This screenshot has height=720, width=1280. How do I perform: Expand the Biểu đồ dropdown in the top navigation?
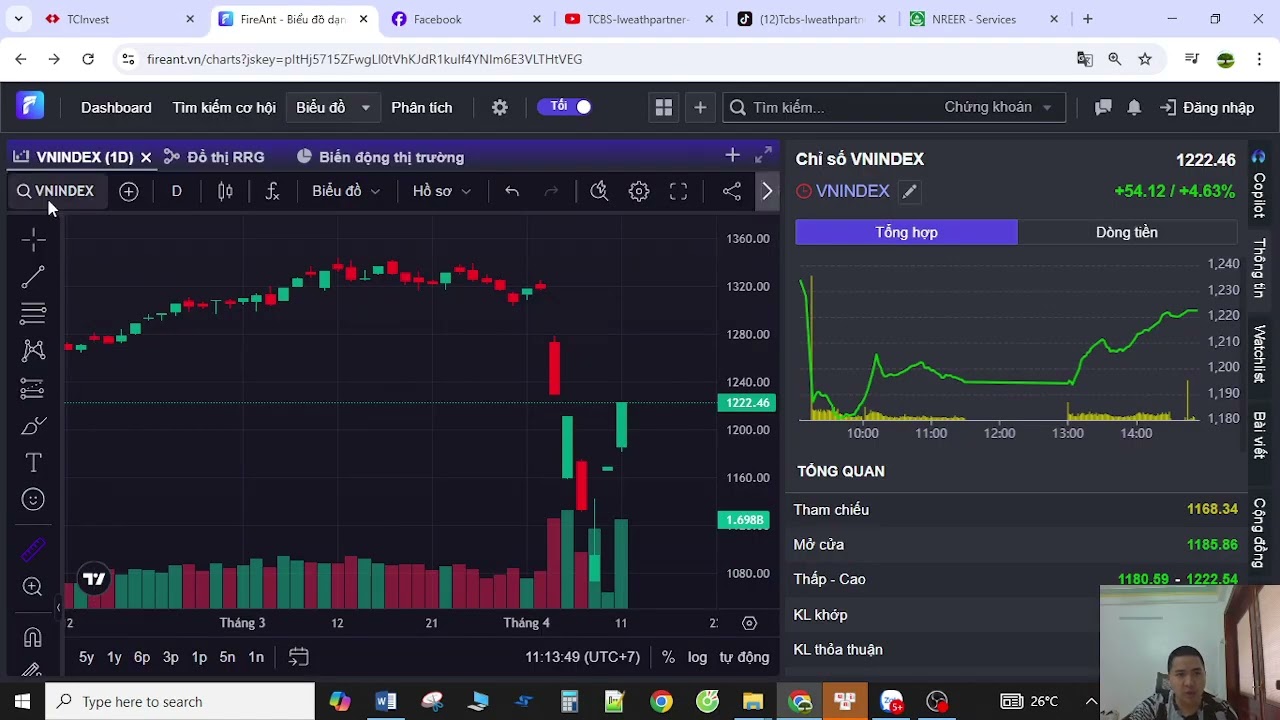333,107
